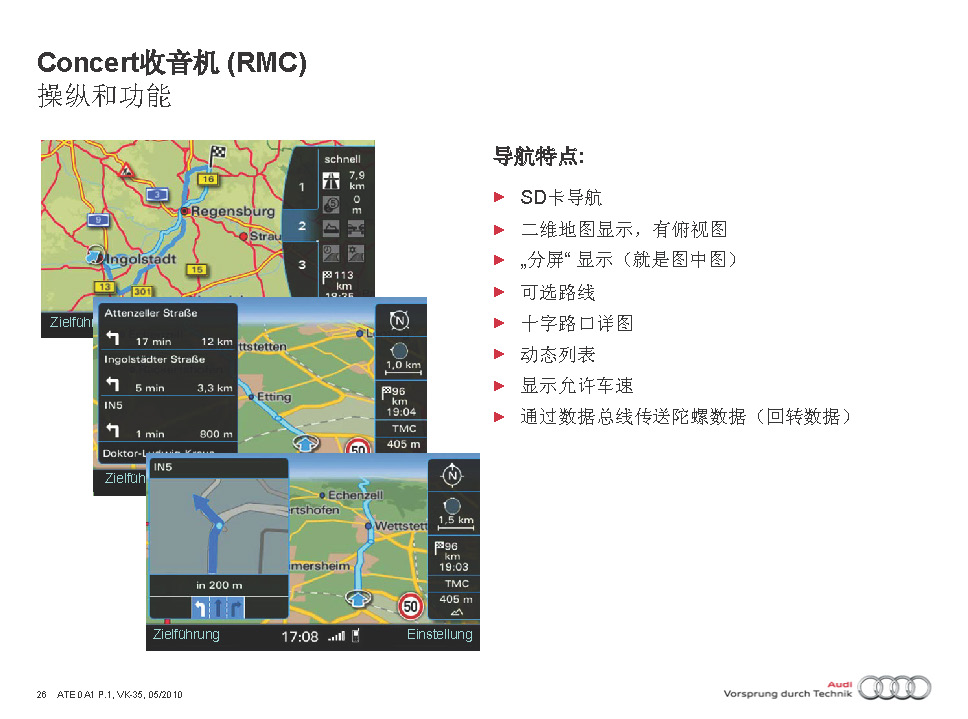The image size is (968, 719).
Task: Open the Zielführung menu beside 17:08
Action: point(186,634)
